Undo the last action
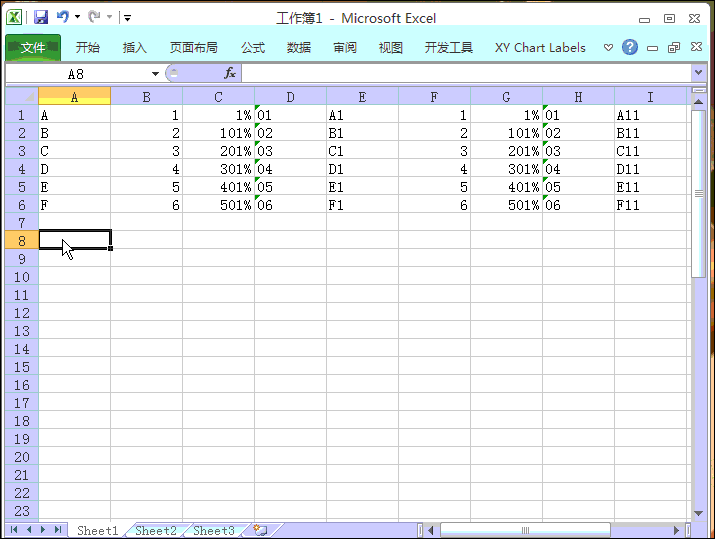This screenshot has height=539, width=715. point(62,17)
